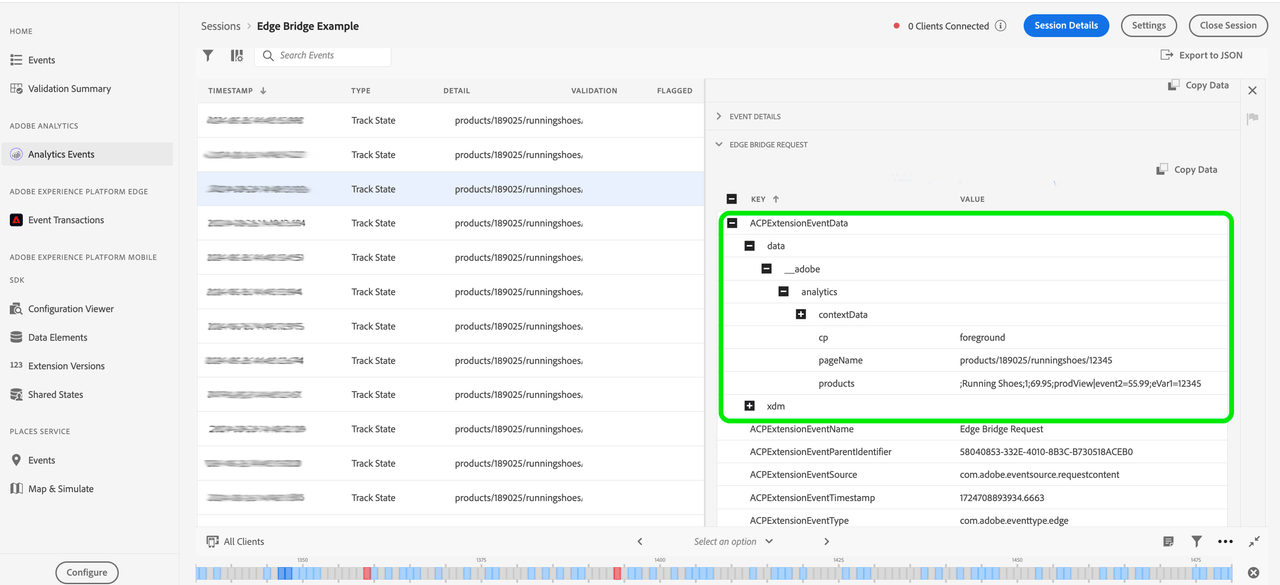
Task: Click the Session Details button
Action: (x=1066, y=26)
